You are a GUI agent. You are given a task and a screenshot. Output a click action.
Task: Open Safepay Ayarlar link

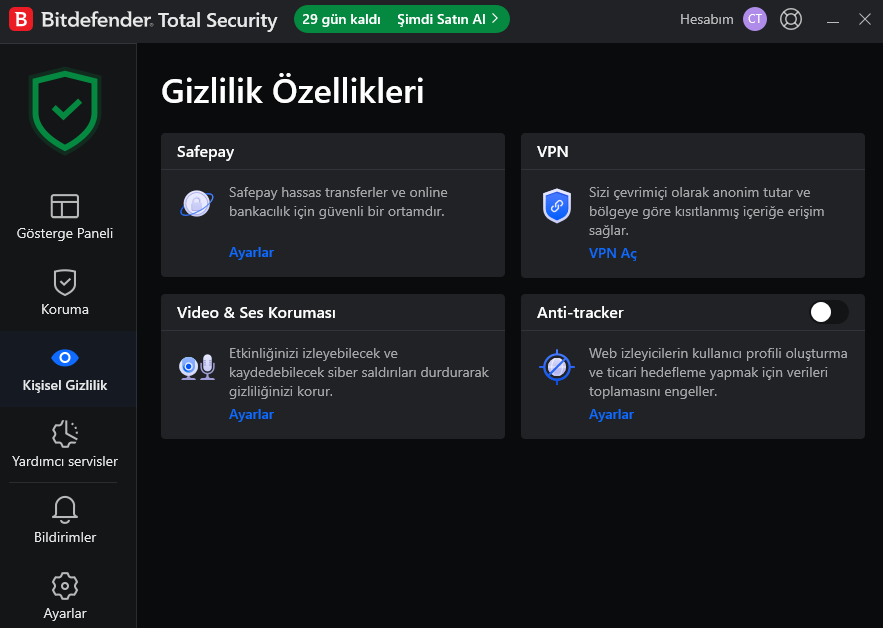pos(251,252)
